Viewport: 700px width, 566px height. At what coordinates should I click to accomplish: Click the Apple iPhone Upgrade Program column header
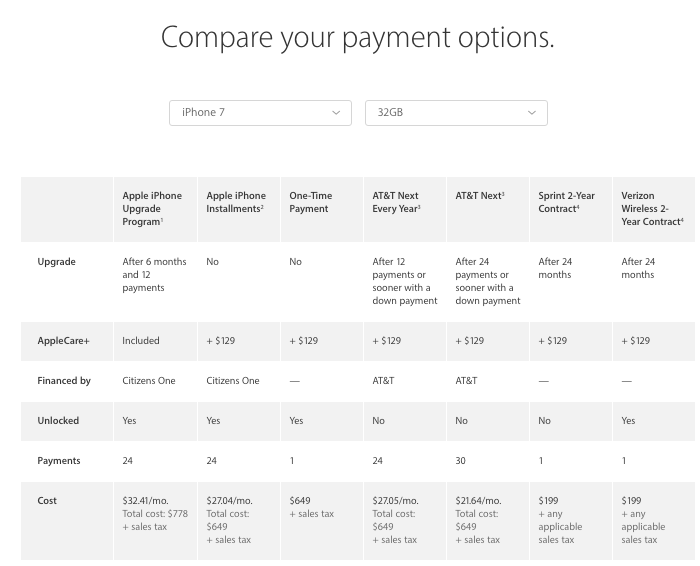151,209
